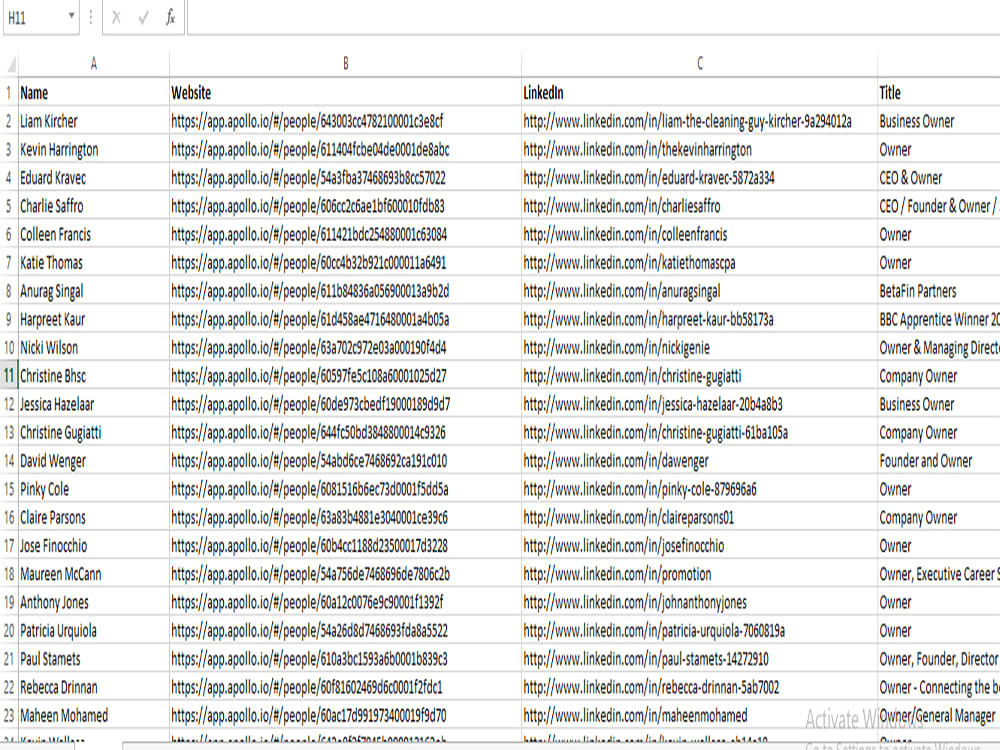1000x750 pixels.
Task: Select the cell Rebecca Drinnan
Action: 94,687
